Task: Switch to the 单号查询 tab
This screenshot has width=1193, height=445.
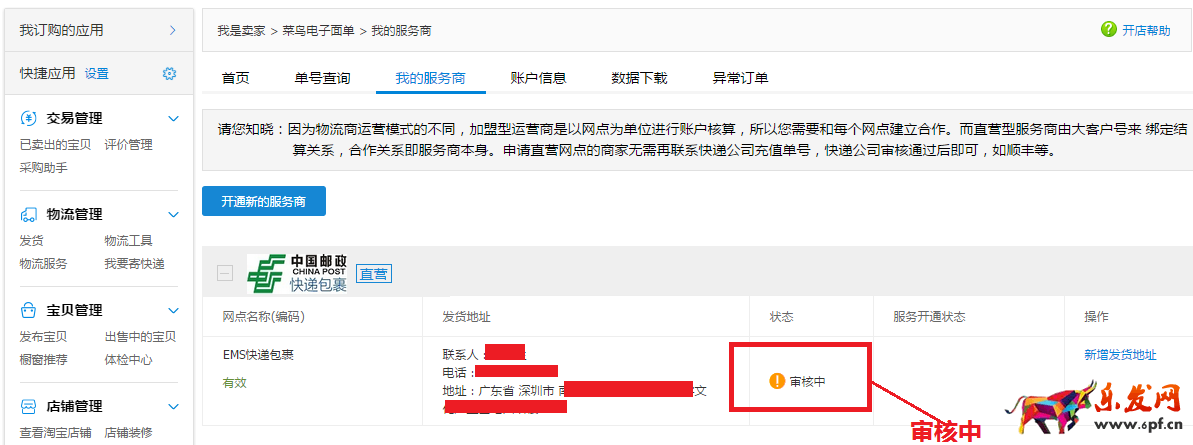Action: 322,78
